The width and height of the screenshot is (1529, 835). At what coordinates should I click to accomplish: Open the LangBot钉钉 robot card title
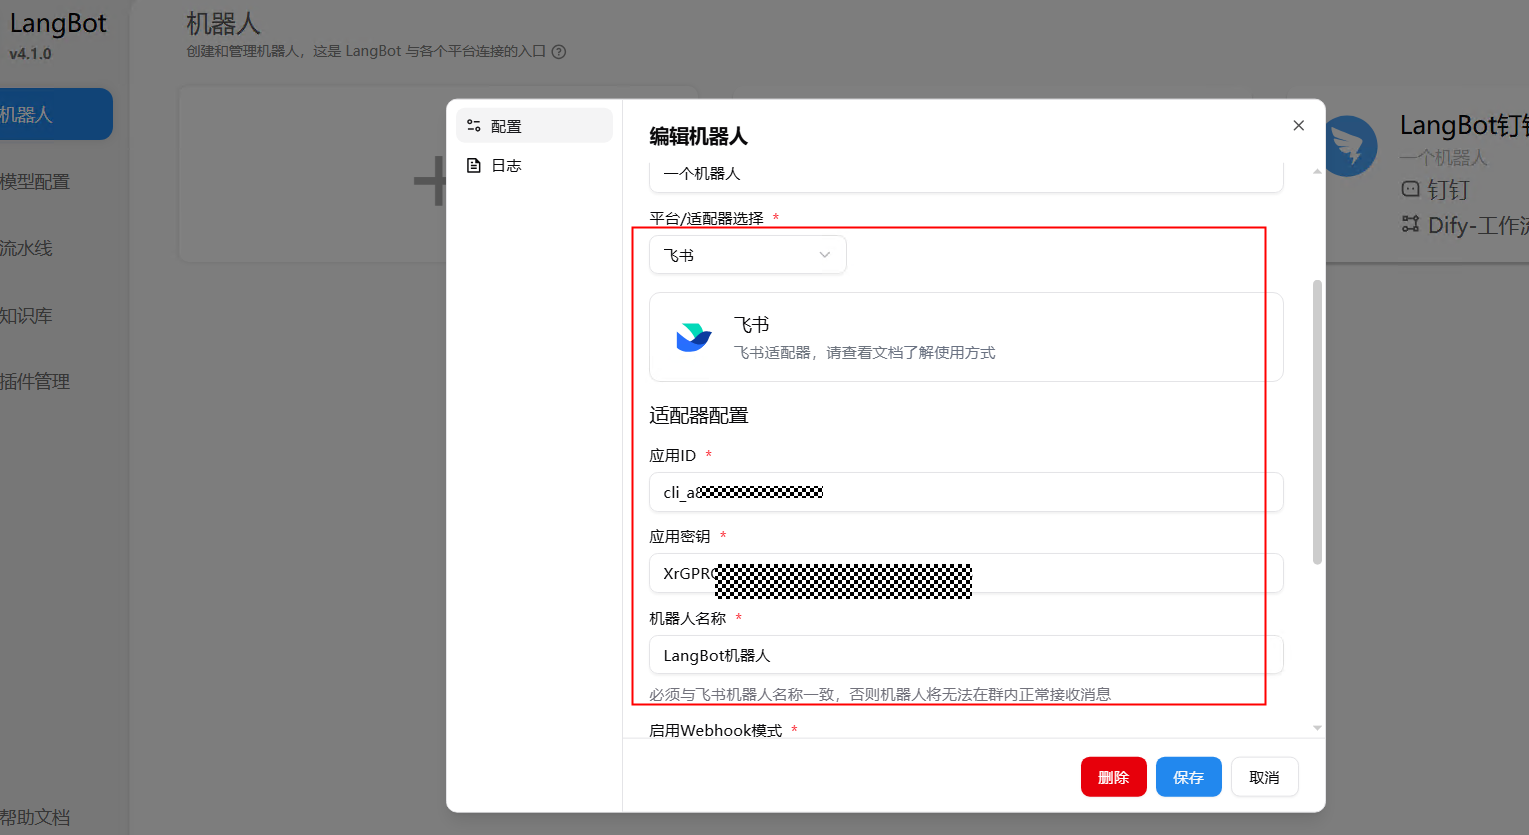(1464, 125)
